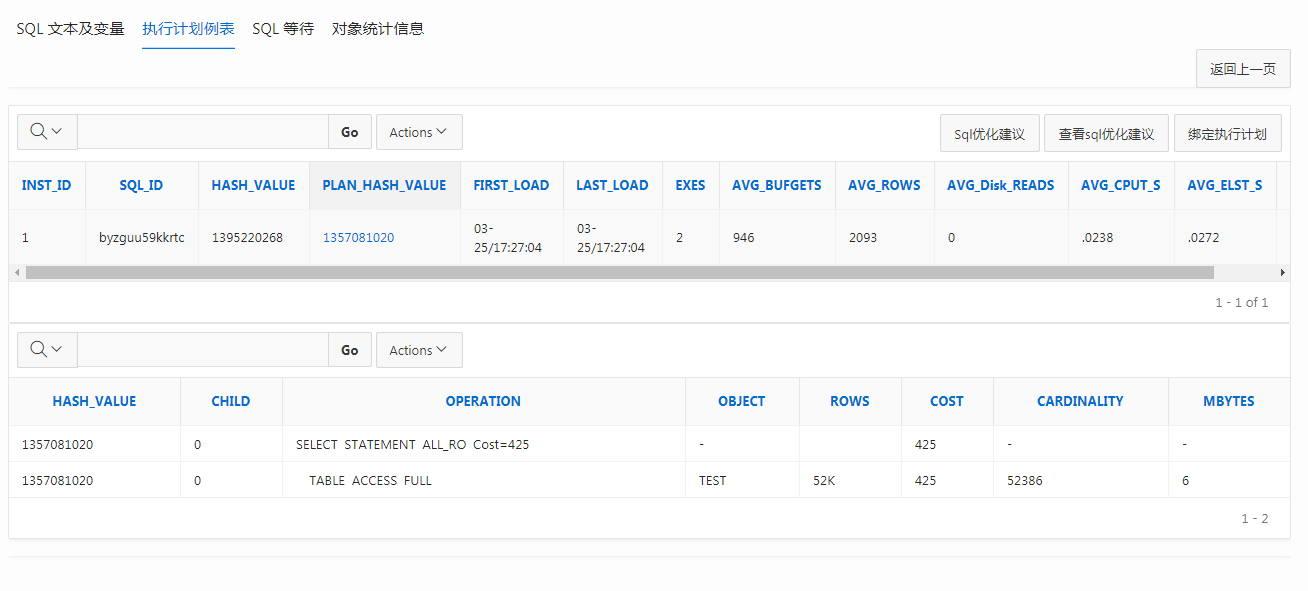This screenshot has height=591, width=1308.
Task: Click OPERATION column header
Action: (483, 401)
